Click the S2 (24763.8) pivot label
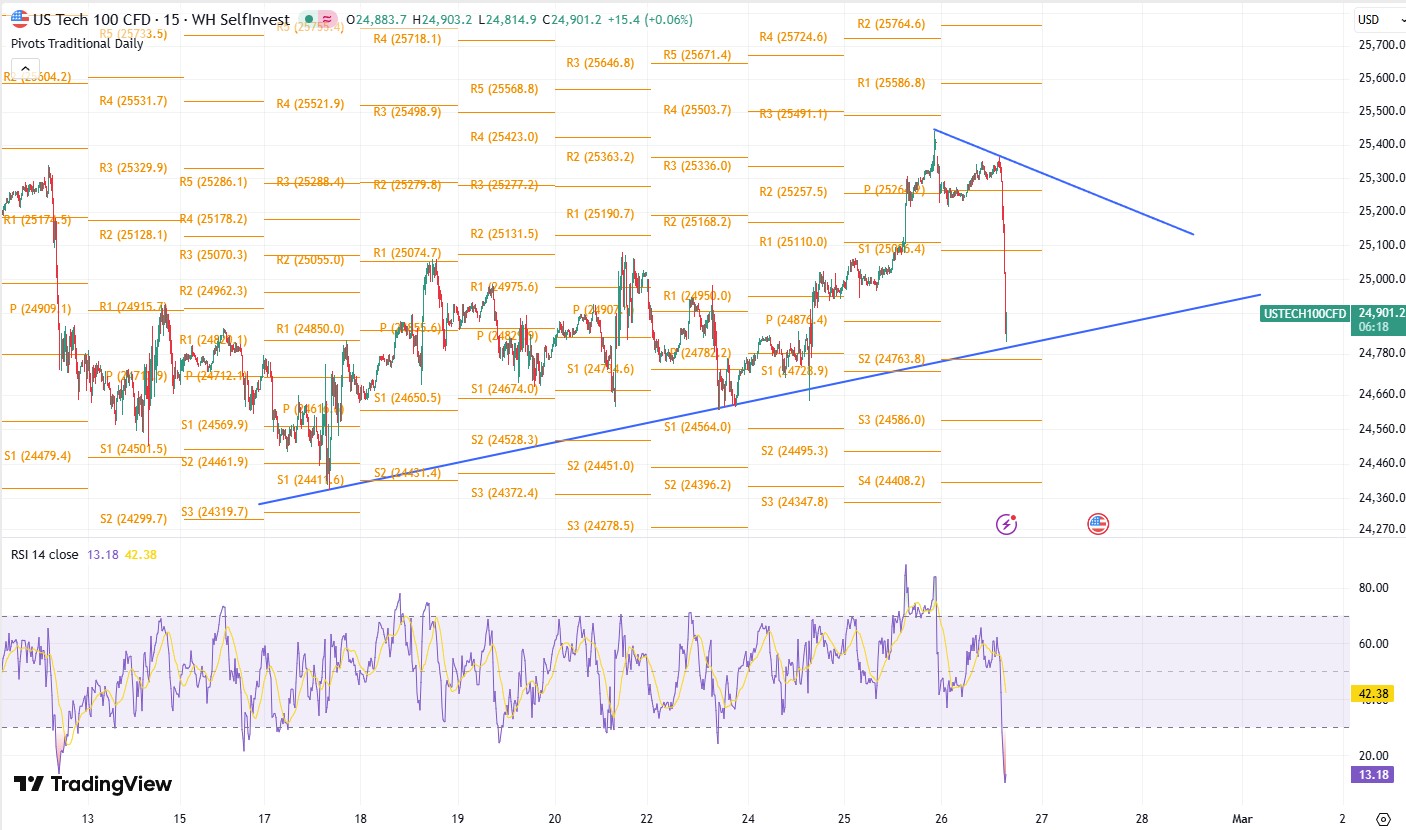1406x830 pixels. [891, 359]
